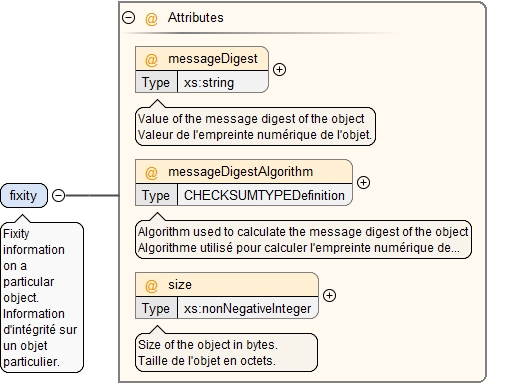Expand the messageDigestAlgorithm attribute details
The width and height of the screenshot is (507, 384).
click(363, 182)
